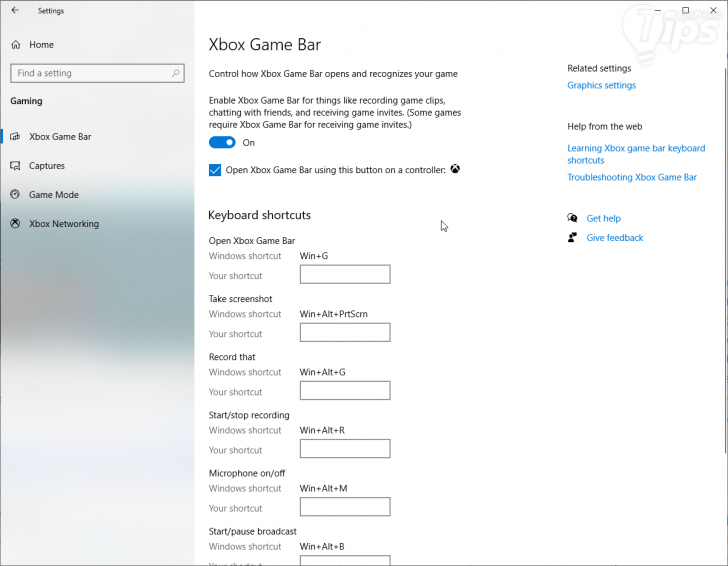Click the Get help chat icon
The height and width of the screenshot is (566, 728).
pos(572,218)
